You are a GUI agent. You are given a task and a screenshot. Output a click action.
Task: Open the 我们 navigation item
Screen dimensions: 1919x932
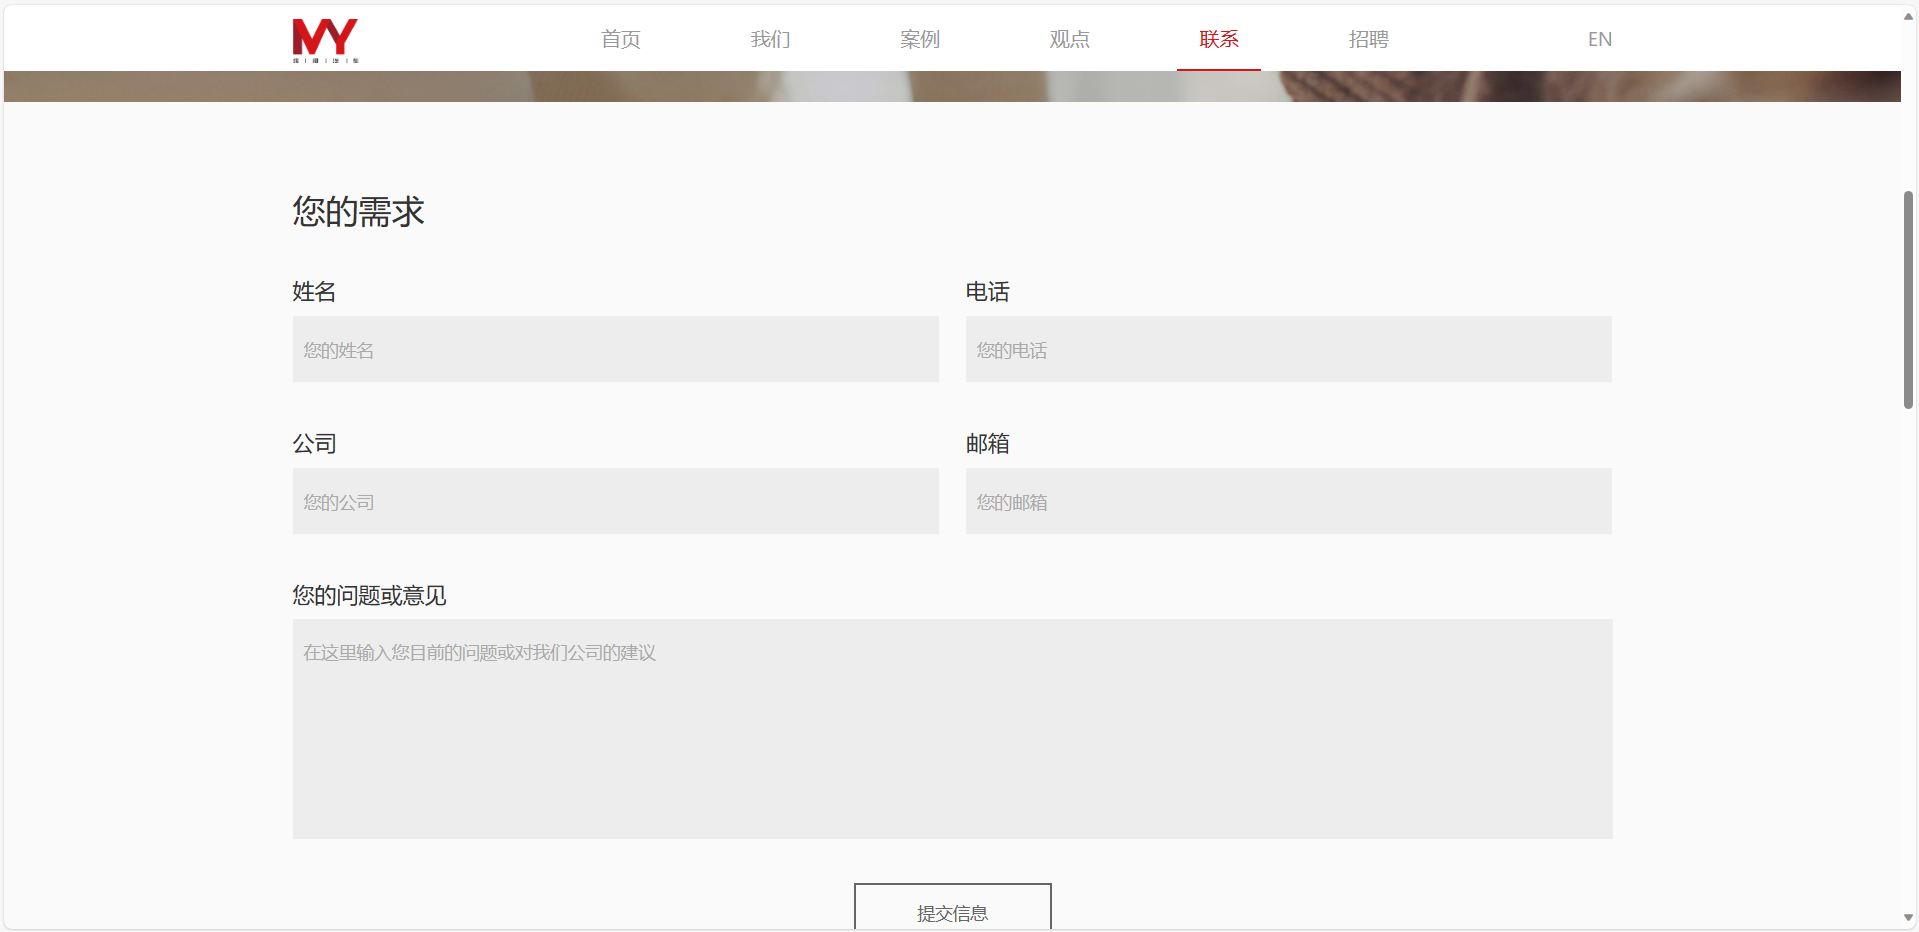pyautogui.click(x=770, y=39)
